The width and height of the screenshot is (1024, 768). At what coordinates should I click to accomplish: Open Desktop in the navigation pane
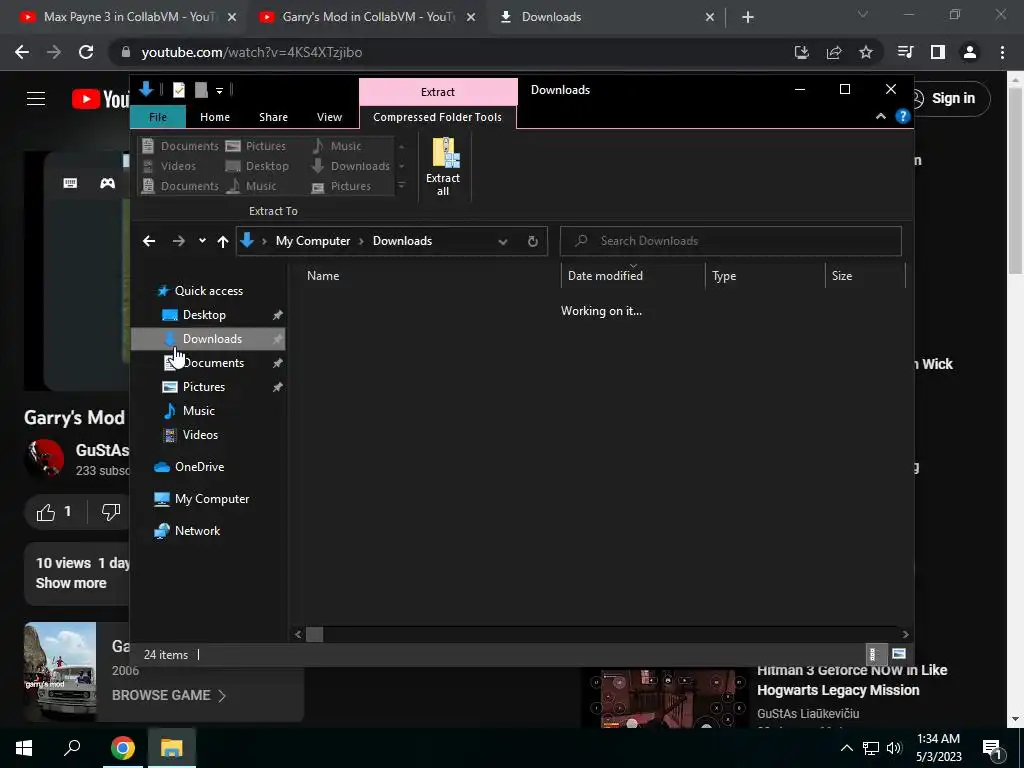(x=204, y=315)
